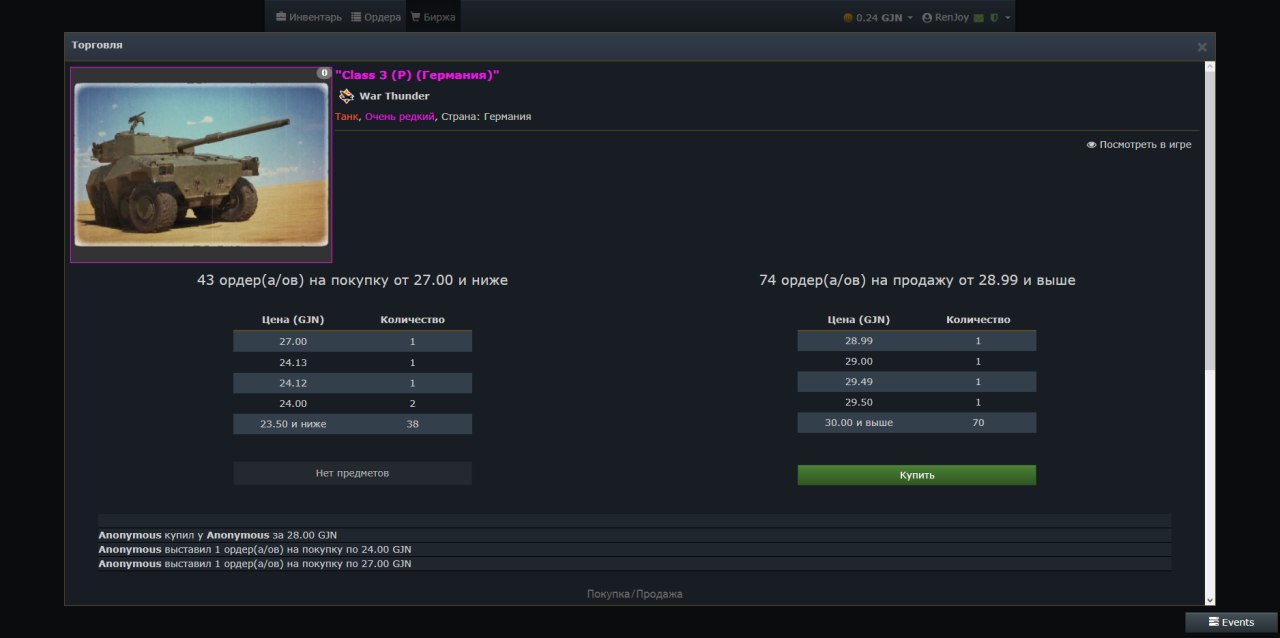Image resolution: width=1280 pixels, height=638 pixels.
Task: Click quantity 70 in sell orders
Action: tap(978, 424)
